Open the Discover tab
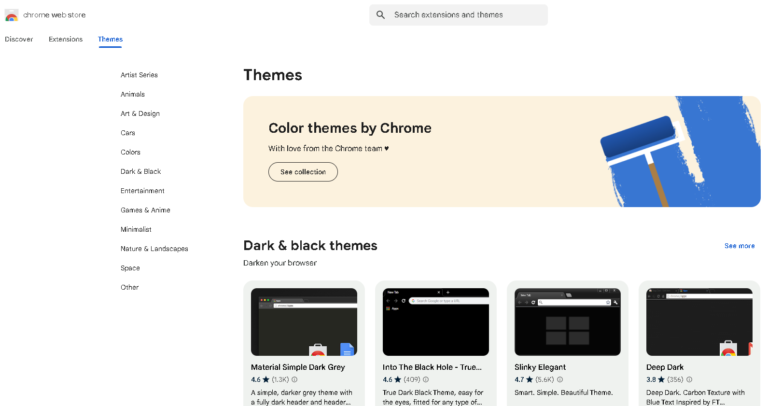Image resolution: width=768 pixels, height=406 pixels. pyautogui.click(x=19, y=39)
